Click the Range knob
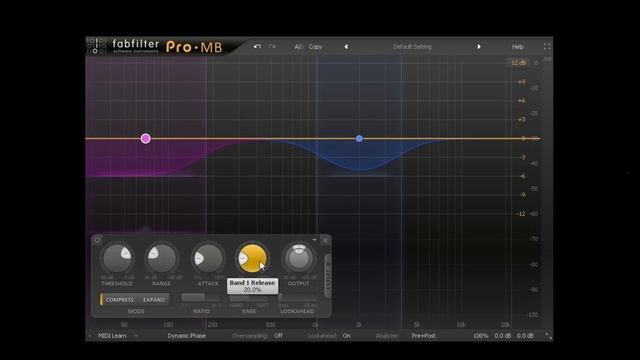This screenshot has height=360, width=640. (x=162, y=258)
